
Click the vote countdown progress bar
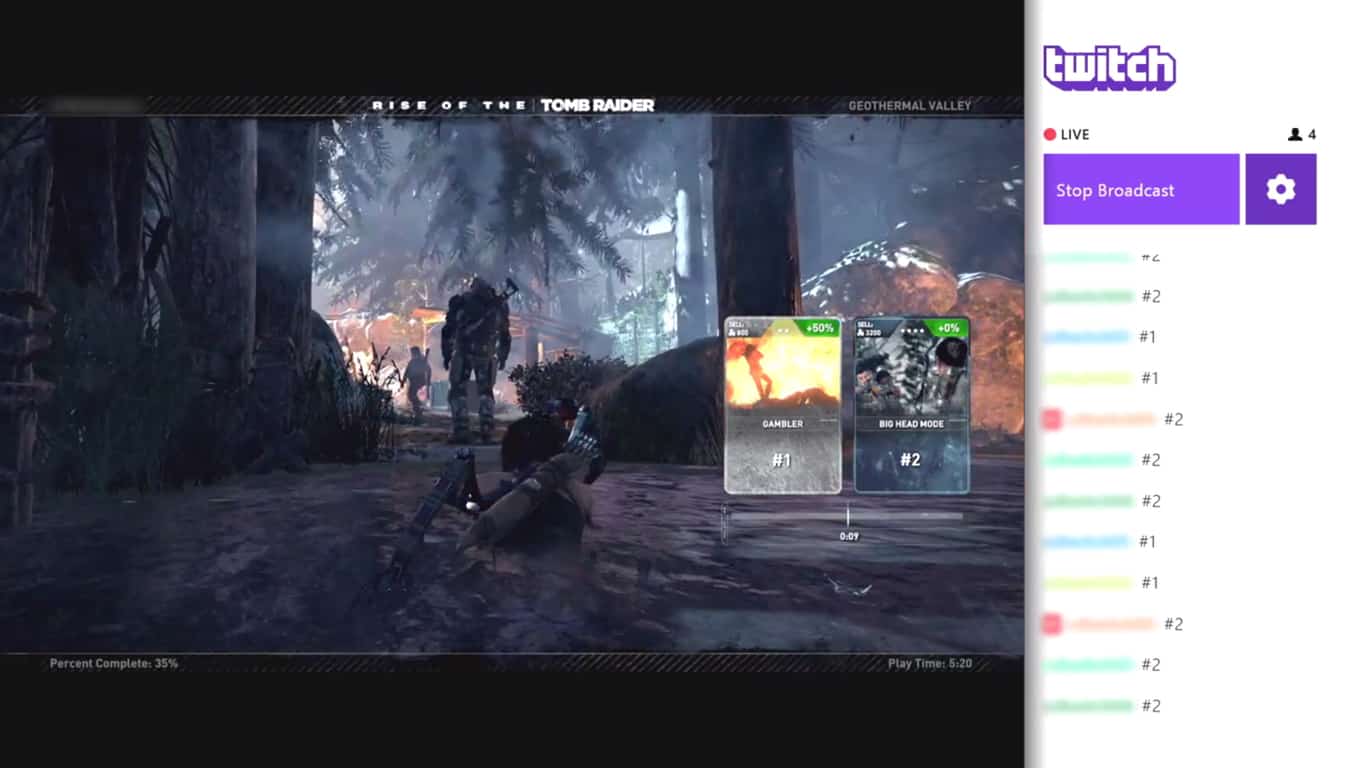pos(845,516)
